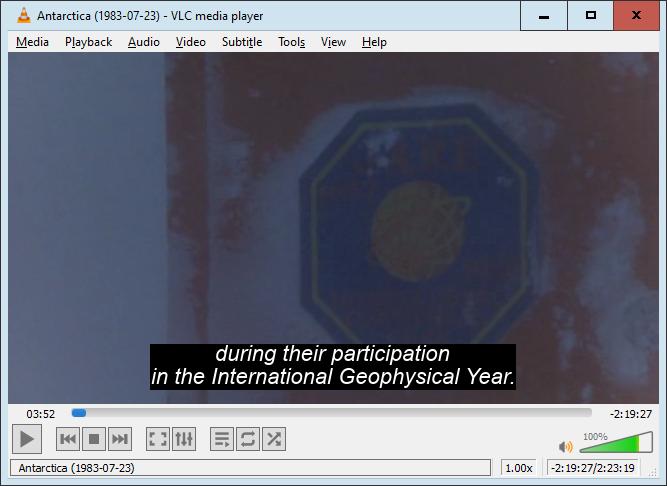Open the Media menu

coord(32,42)
